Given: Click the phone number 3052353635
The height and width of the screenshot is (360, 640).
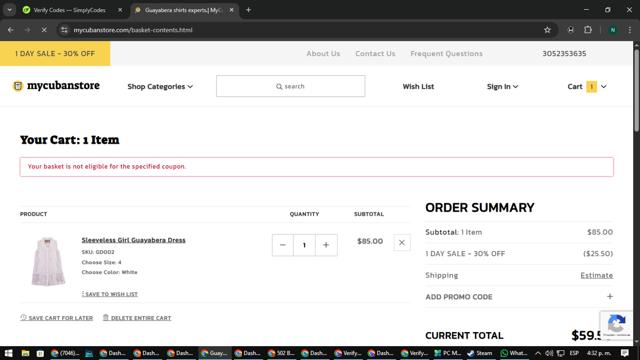Looking at the screenshot, I should pos(564,53).
